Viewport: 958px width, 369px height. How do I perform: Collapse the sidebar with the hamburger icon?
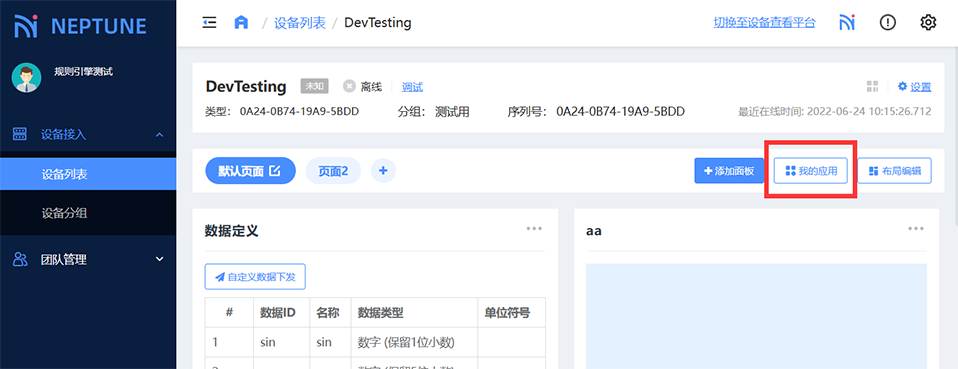pyautogui.click(x=210, y=23)
